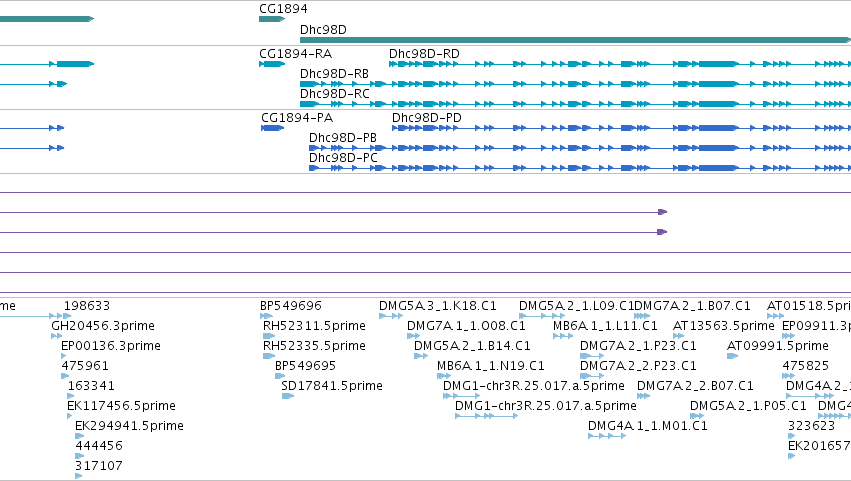
Task: Select DMG5A2_1.P05.C1 feature
Action: [x=697, y=416]
